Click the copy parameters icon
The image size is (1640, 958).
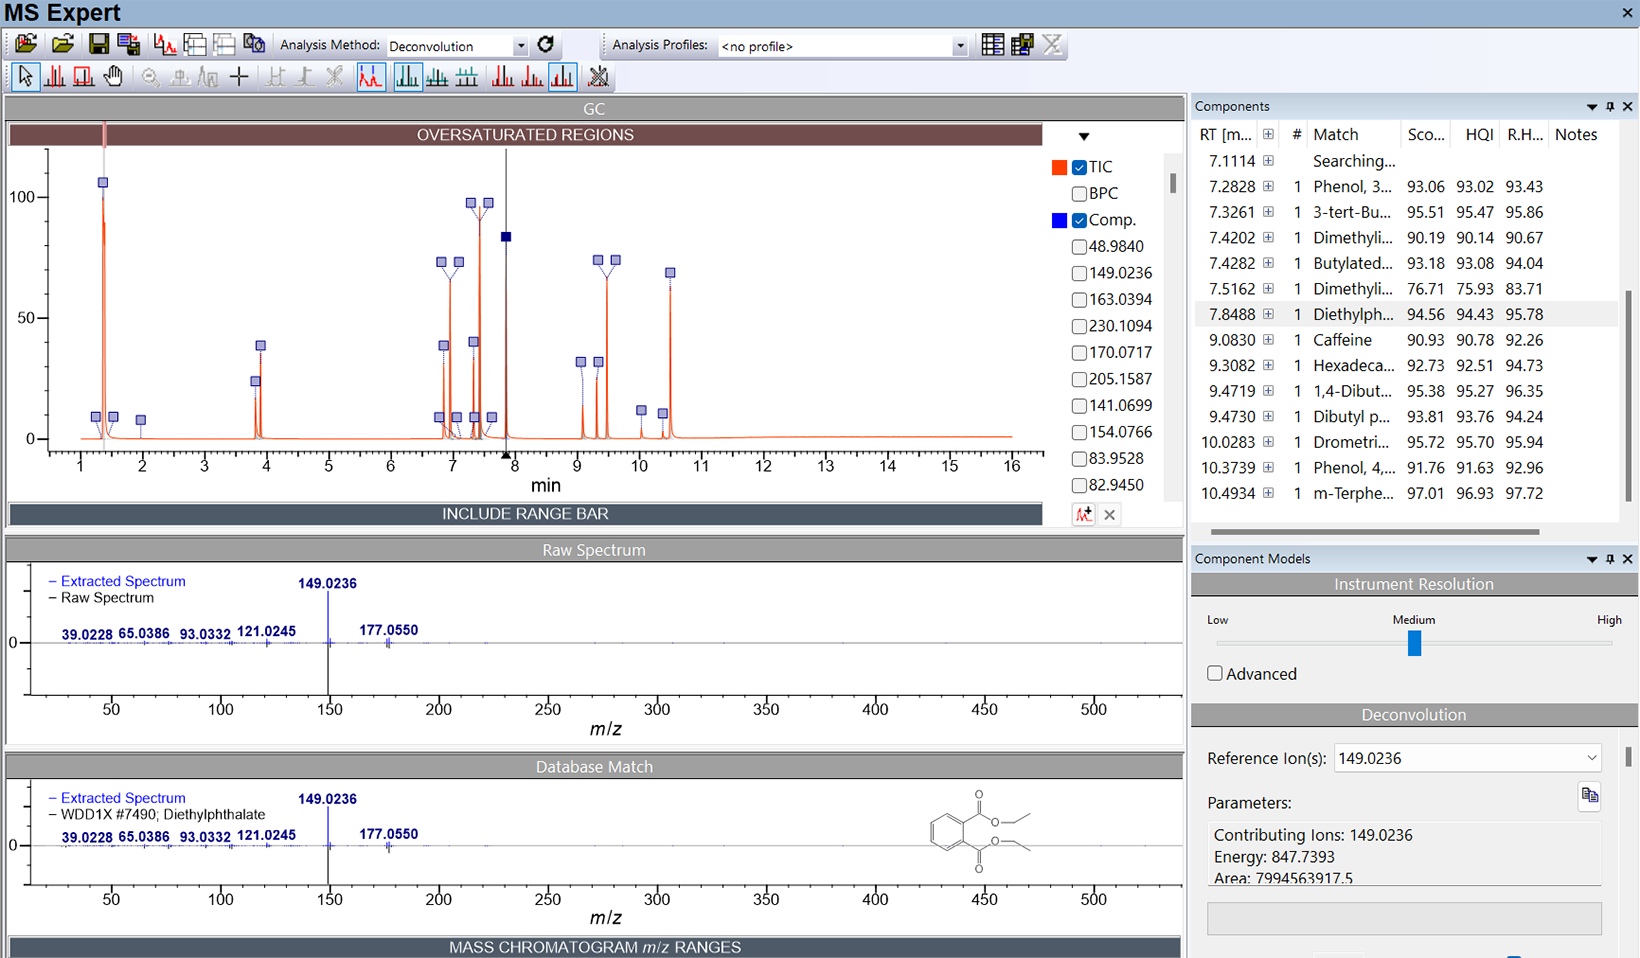pos(1589,796)
